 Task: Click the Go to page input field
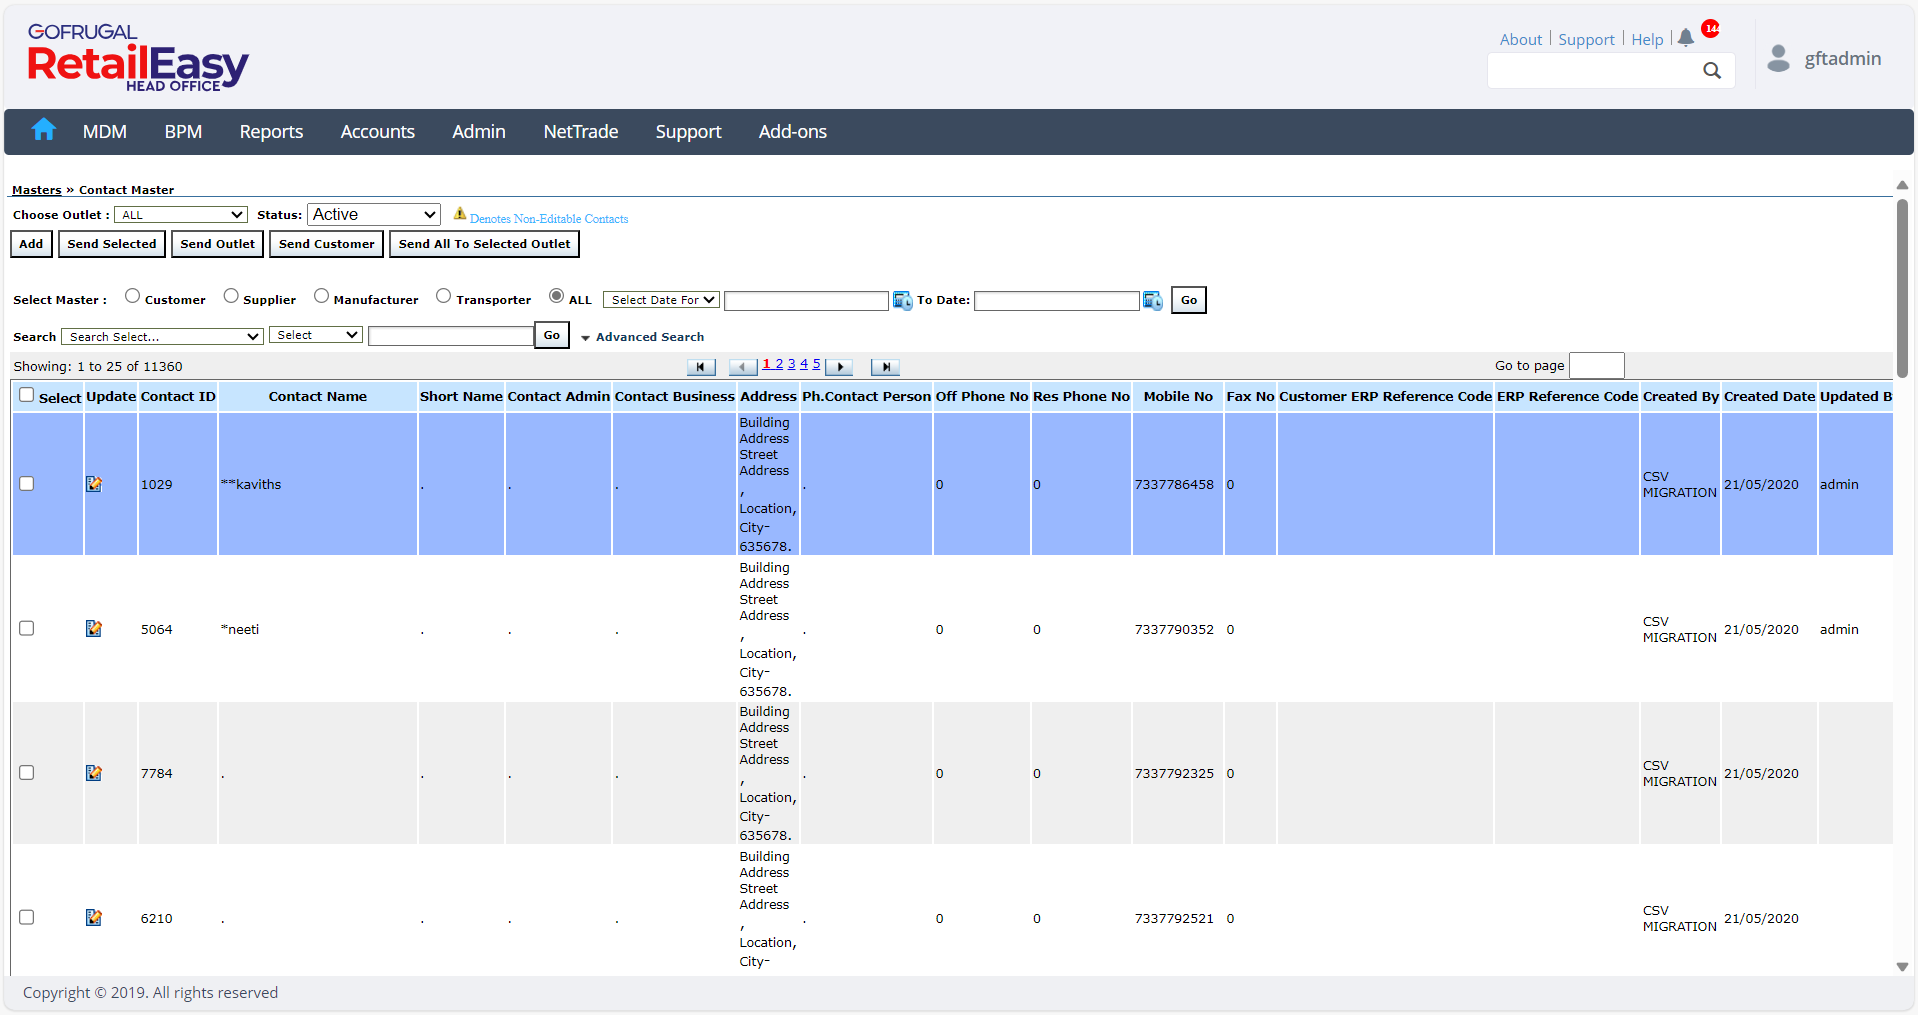pos(1596,366)
